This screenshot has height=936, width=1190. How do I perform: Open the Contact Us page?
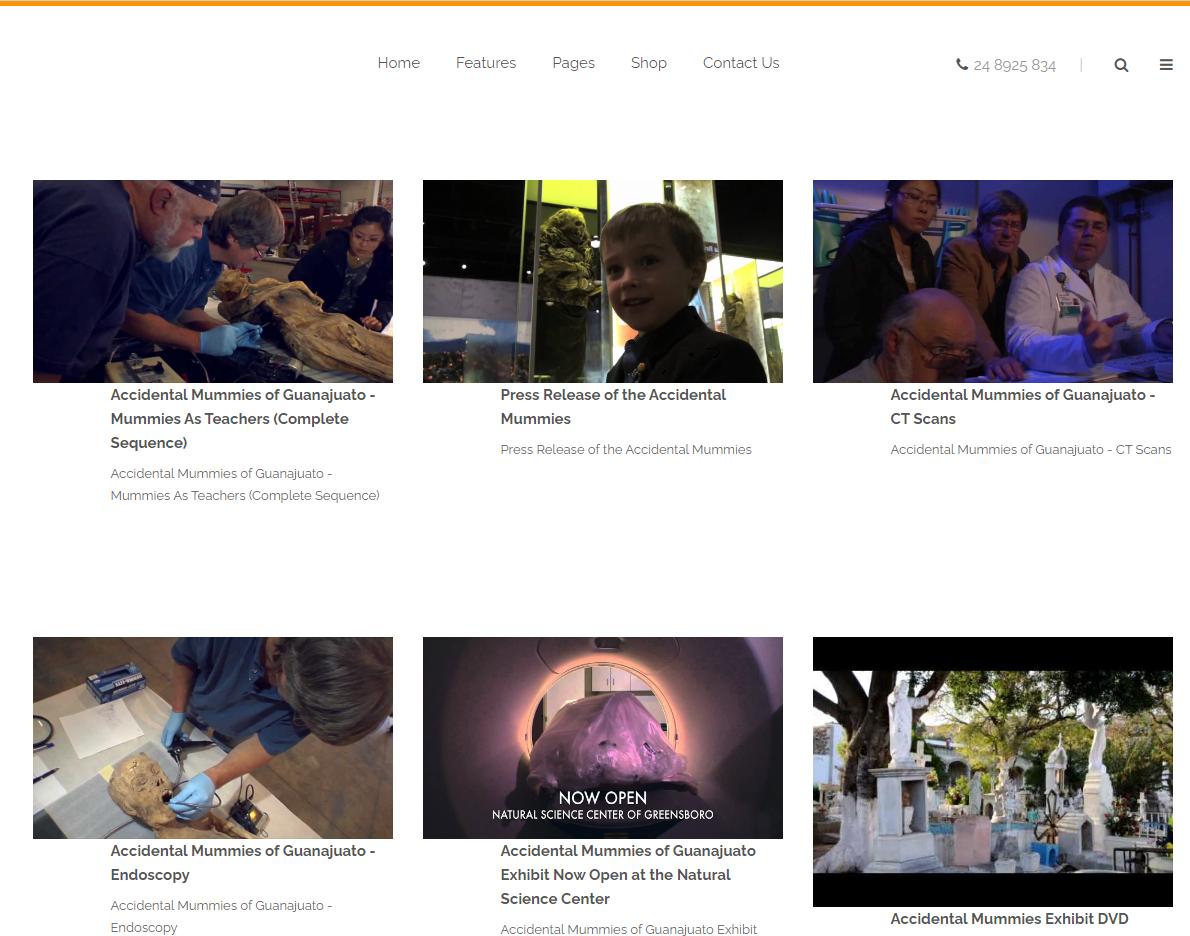pos(741,63)
